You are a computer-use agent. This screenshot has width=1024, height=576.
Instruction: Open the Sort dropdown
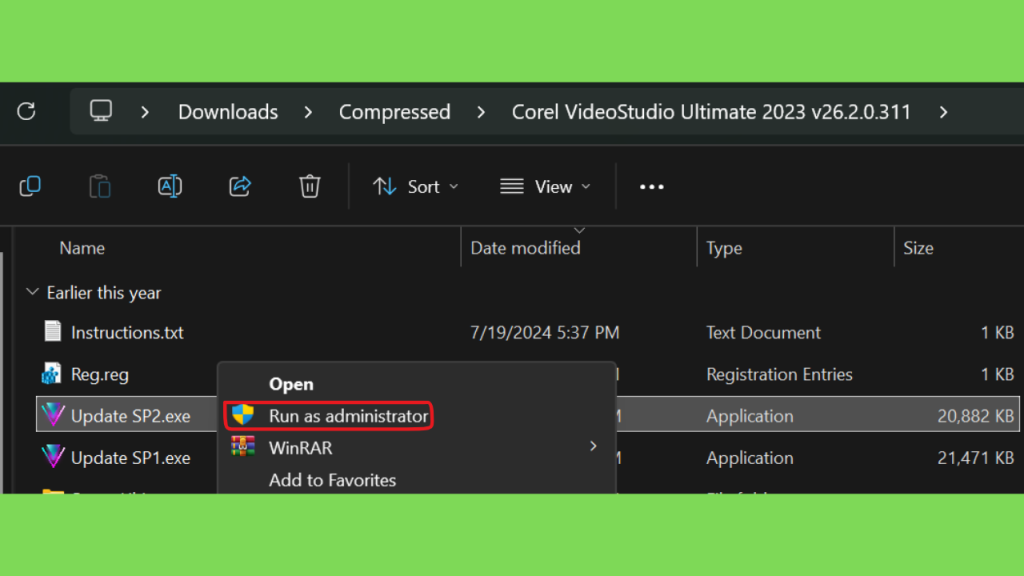click(415, 187)
